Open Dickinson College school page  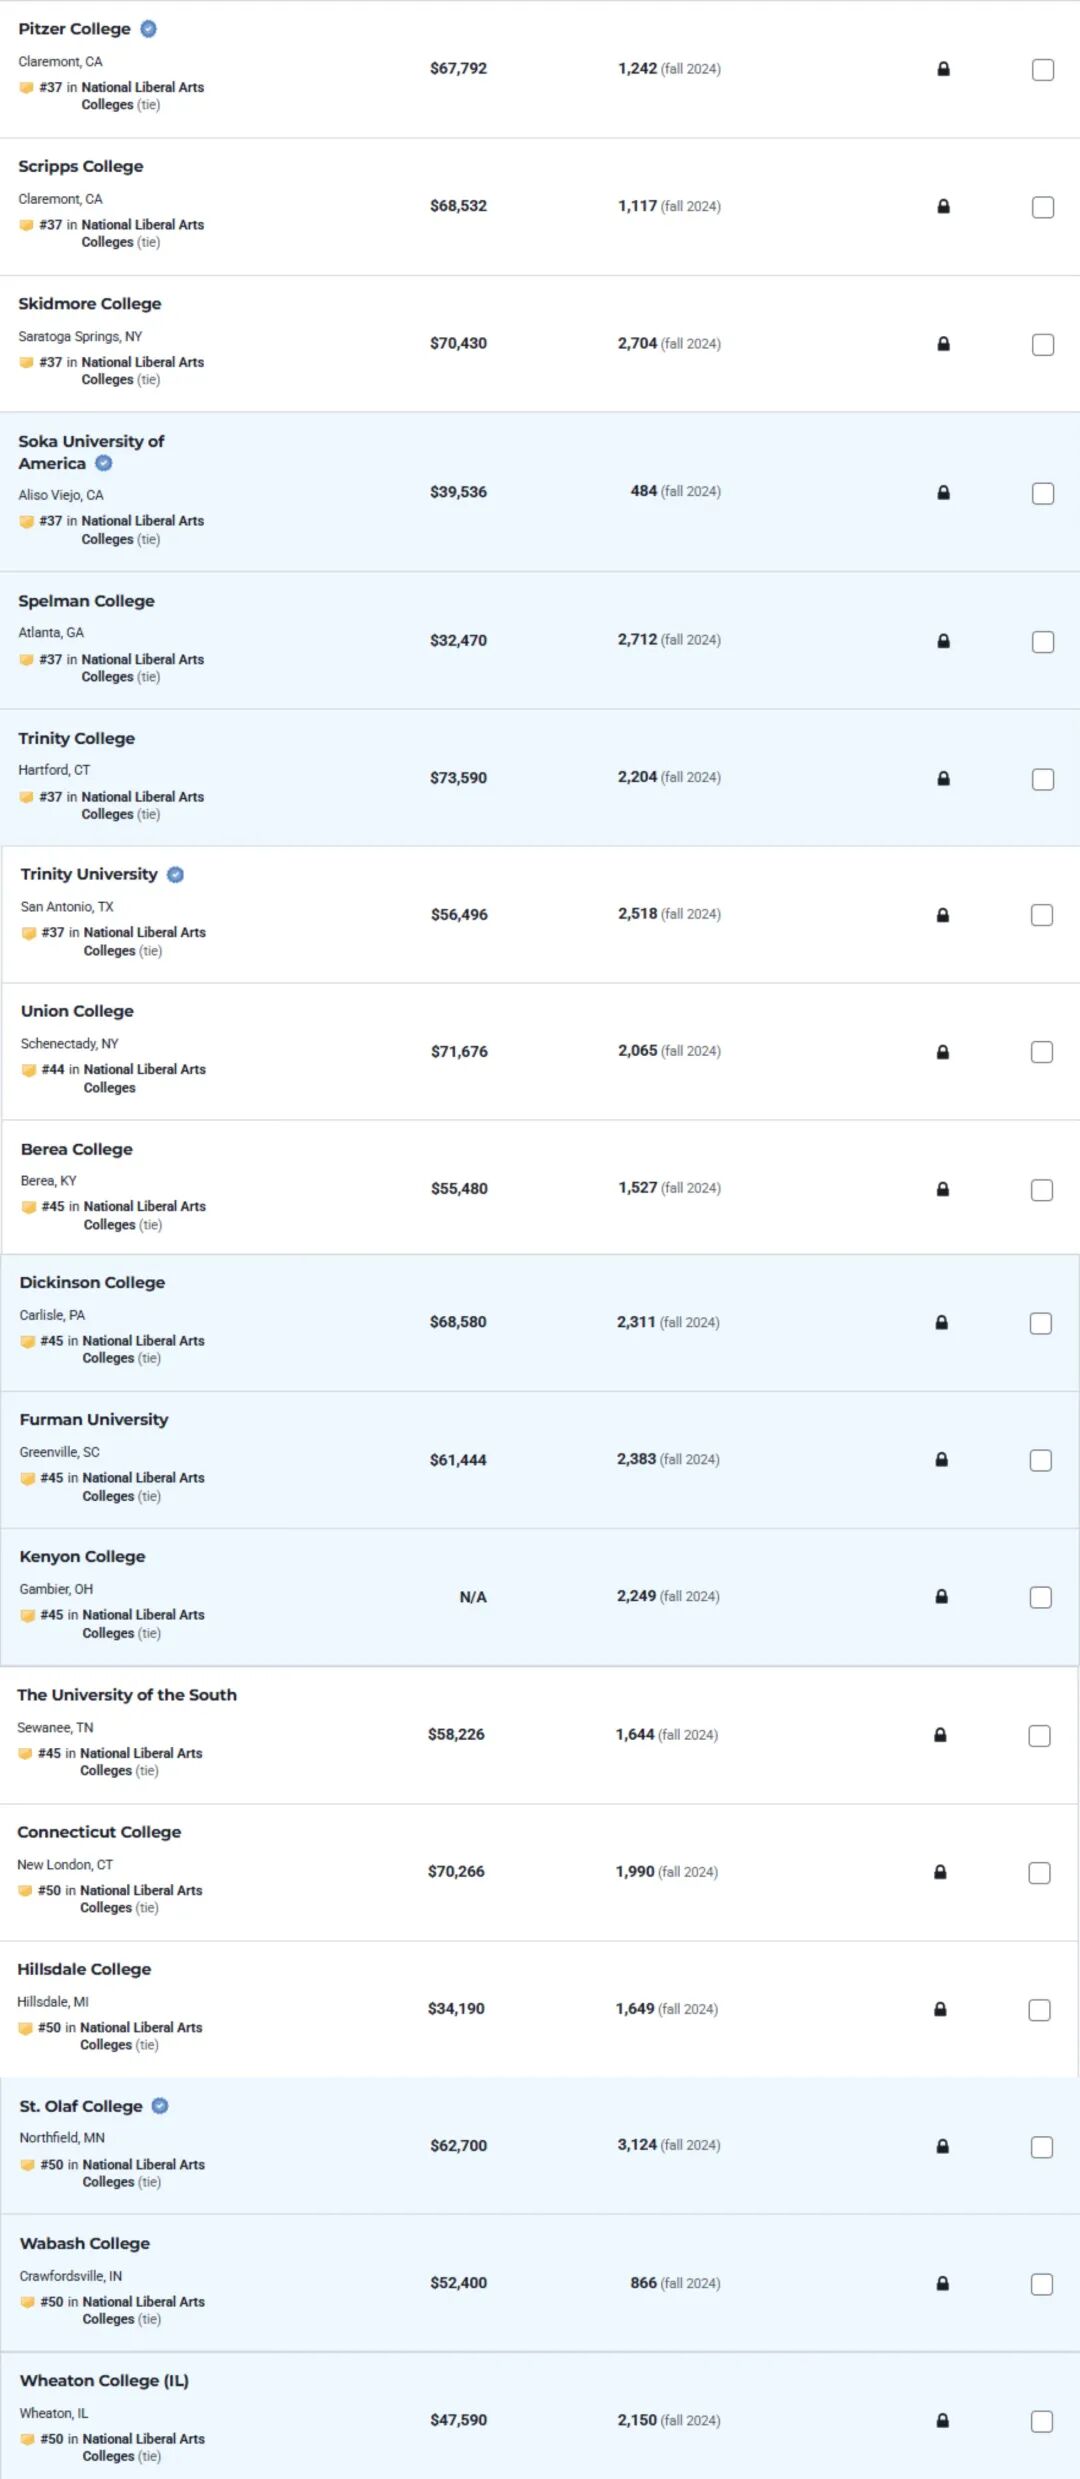[x=92, y=1282]
